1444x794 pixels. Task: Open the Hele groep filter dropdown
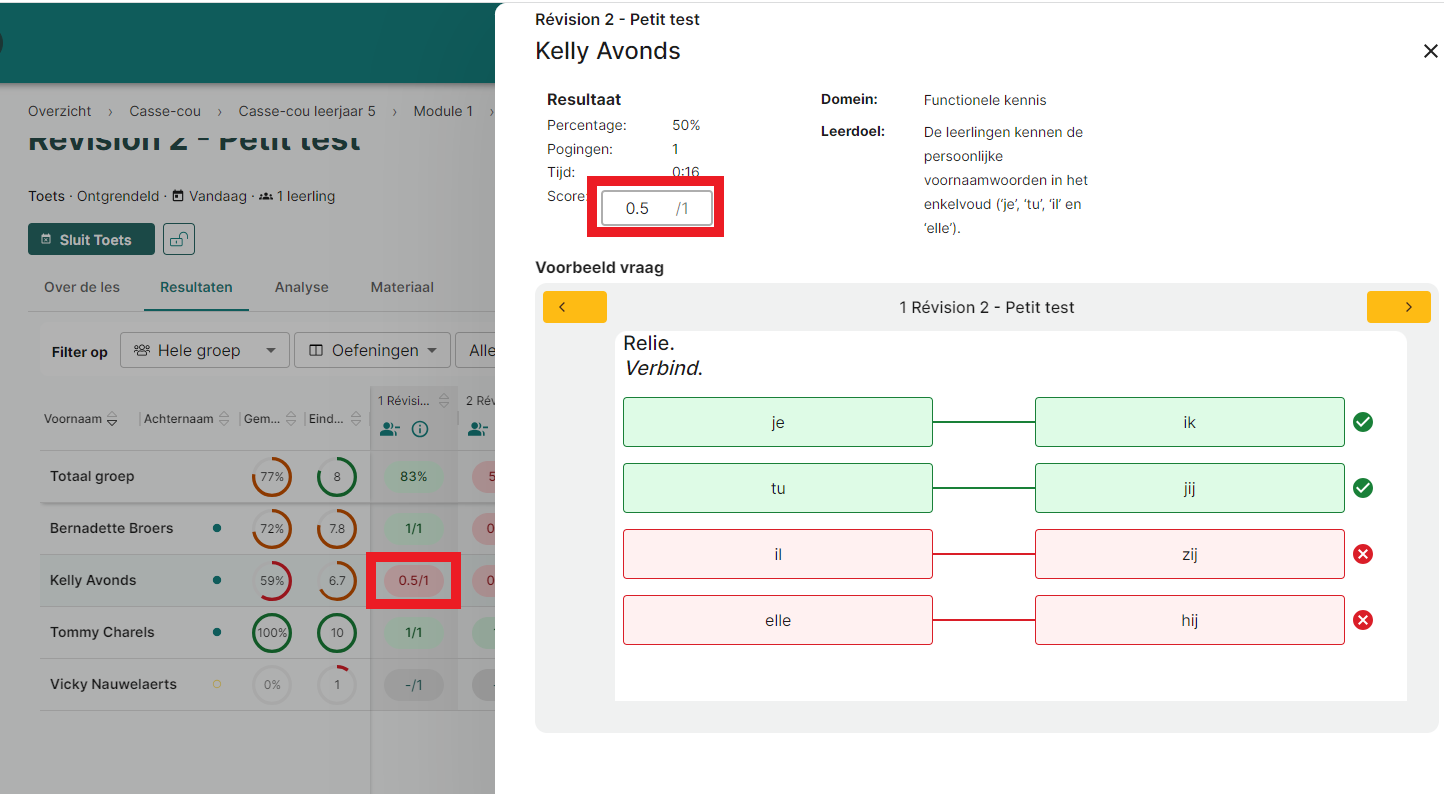click(204, 350)
